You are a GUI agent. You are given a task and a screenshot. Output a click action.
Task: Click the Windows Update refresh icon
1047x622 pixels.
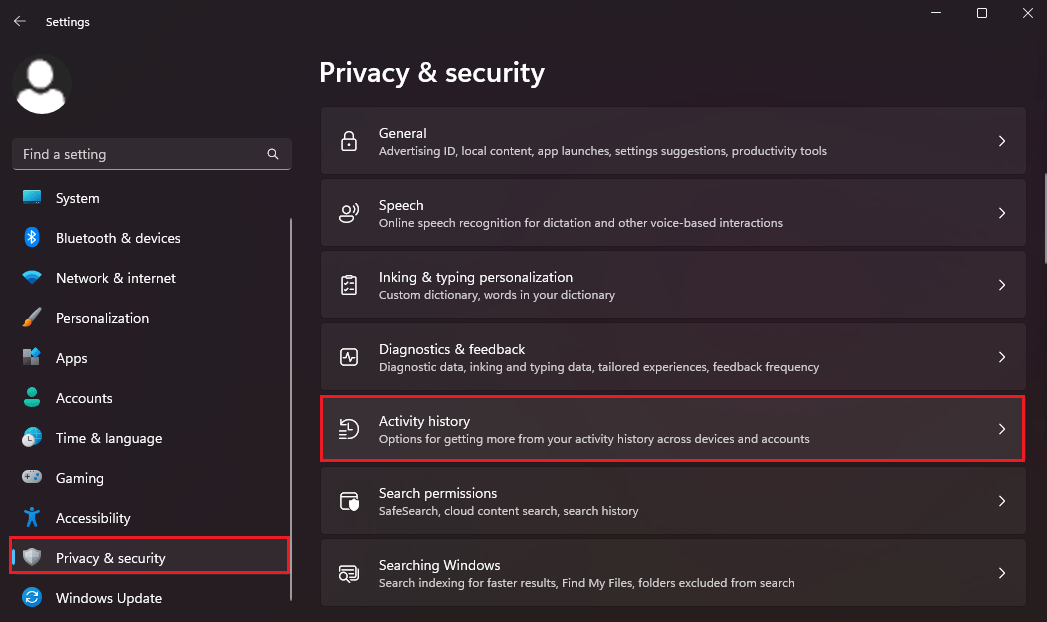pyautogui.click(x=31, y=597)
